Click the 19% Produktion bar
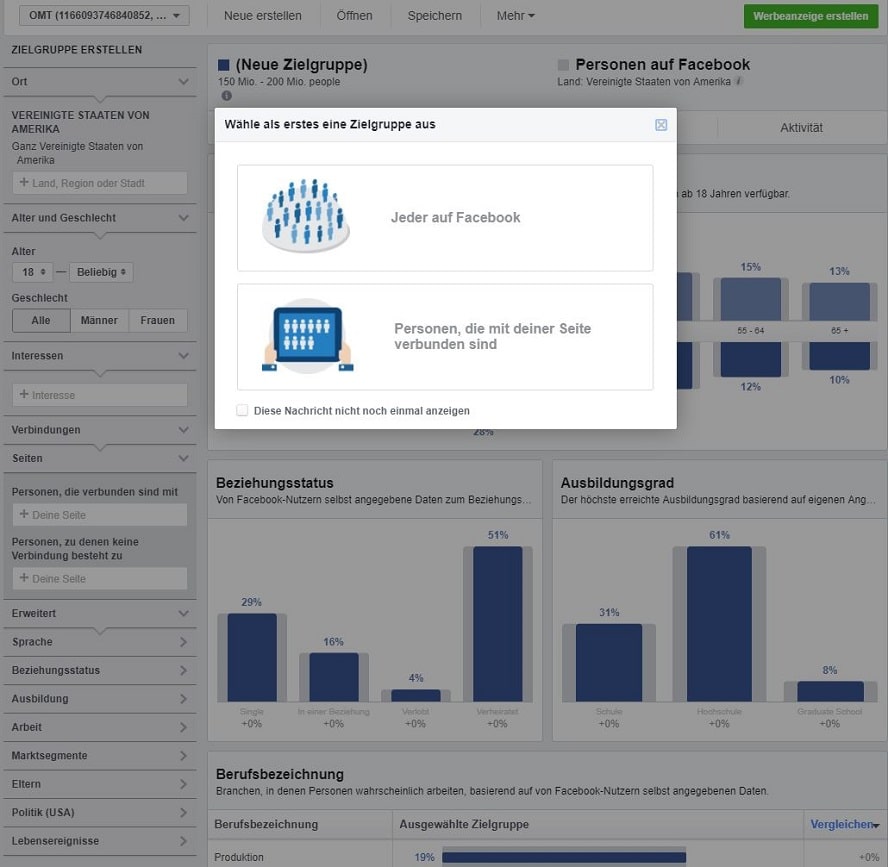Image resolution: width=888 pixels, height=867 pixels. tap(564, 857)
